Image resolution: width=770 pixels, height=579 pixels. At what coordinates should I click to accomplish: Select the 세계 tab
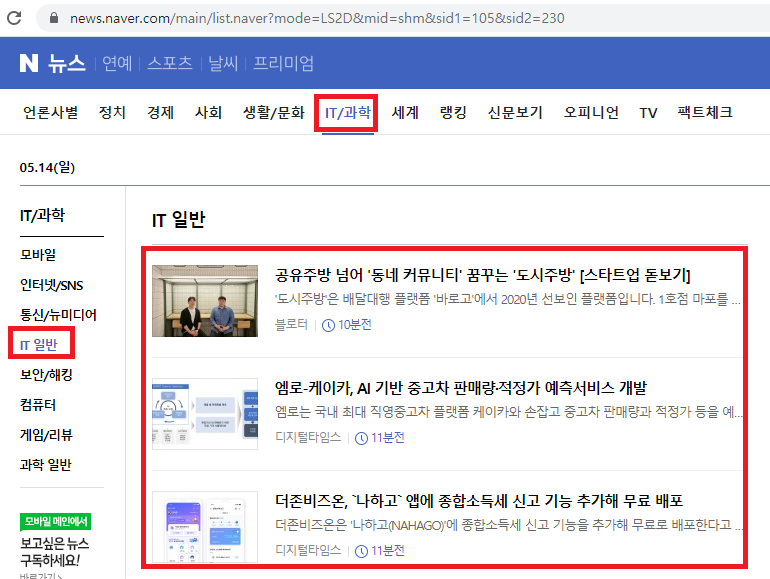[405, 112]
